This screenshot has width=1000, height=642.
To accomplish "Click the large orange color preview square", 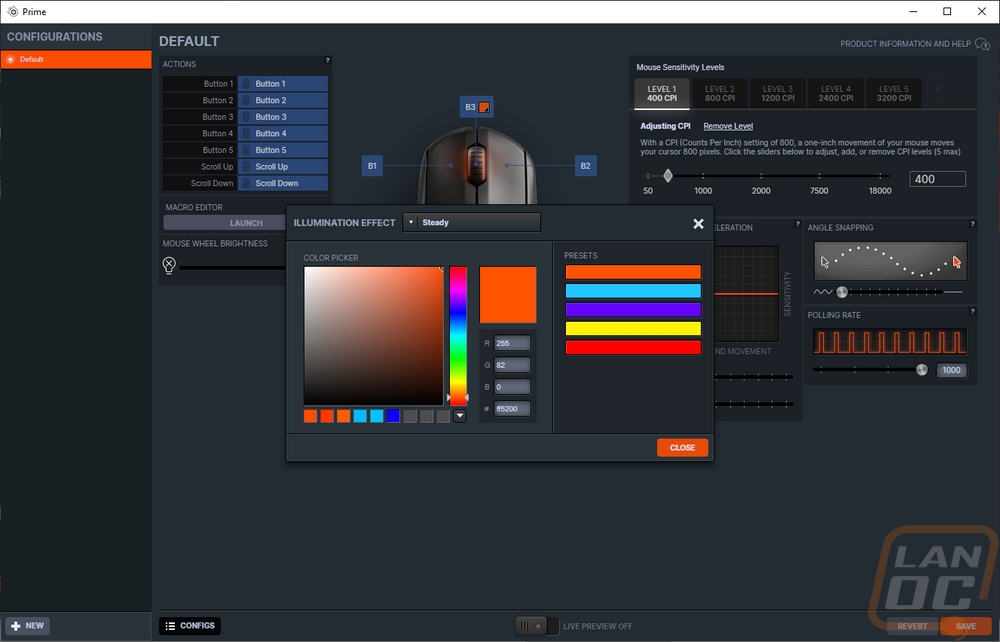I will (x=508, y=295).
